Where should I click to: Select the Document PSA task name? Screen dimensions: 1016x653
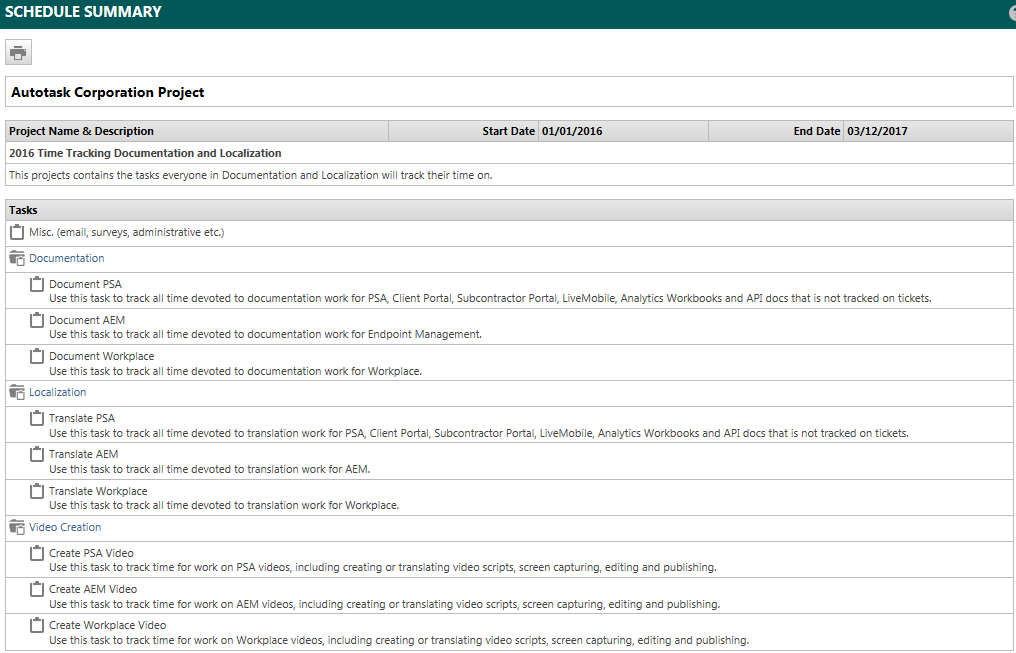click(x=86, y=284)
